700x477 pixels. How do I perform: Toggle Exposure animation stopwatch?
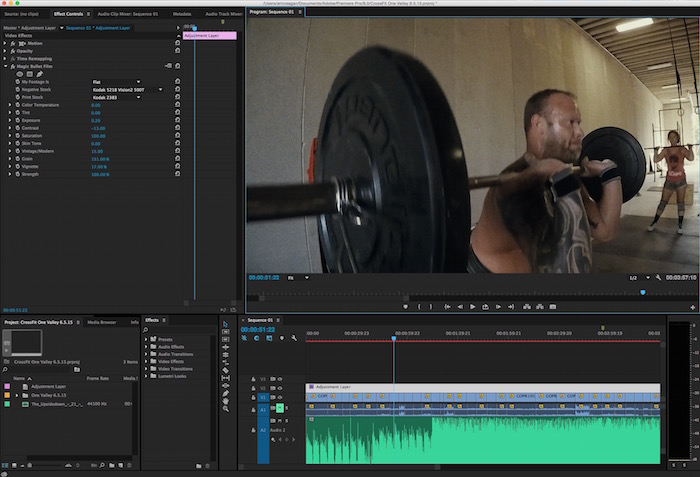(x=18, y=120)
